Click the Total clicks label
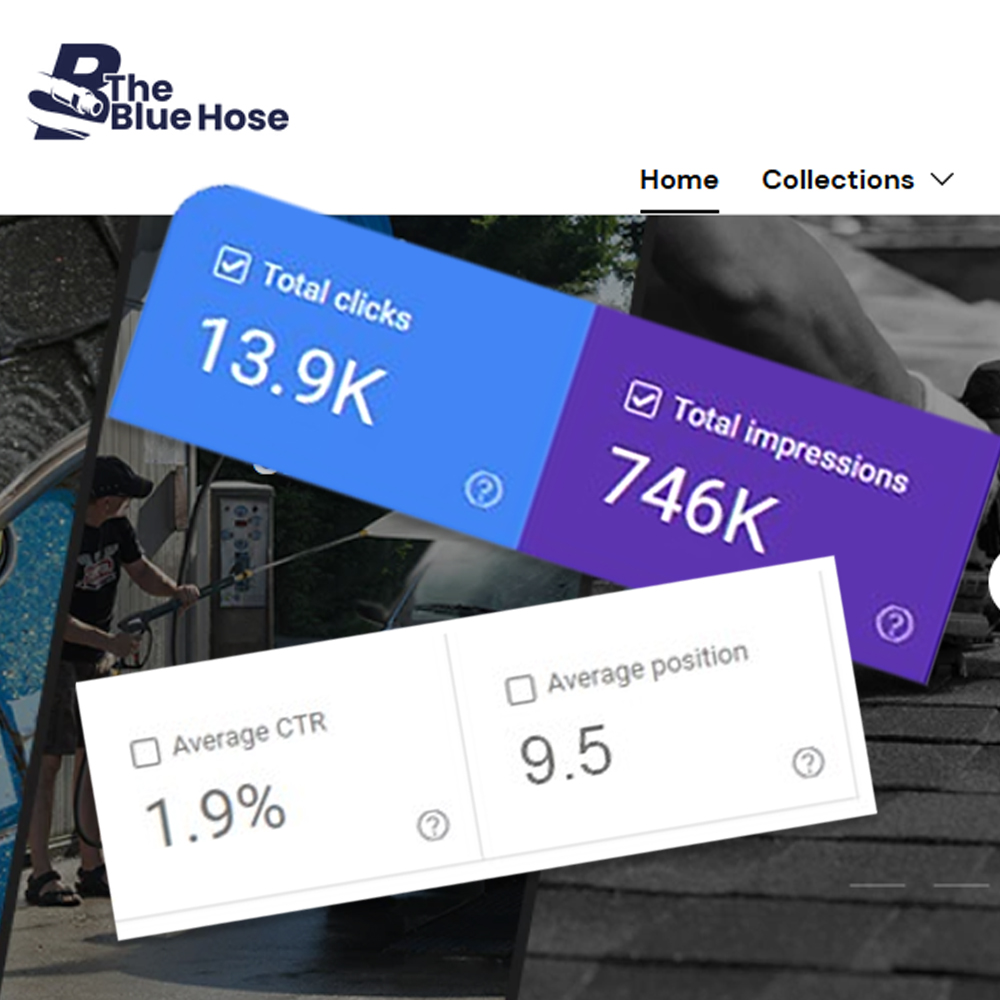 [336, 297]
